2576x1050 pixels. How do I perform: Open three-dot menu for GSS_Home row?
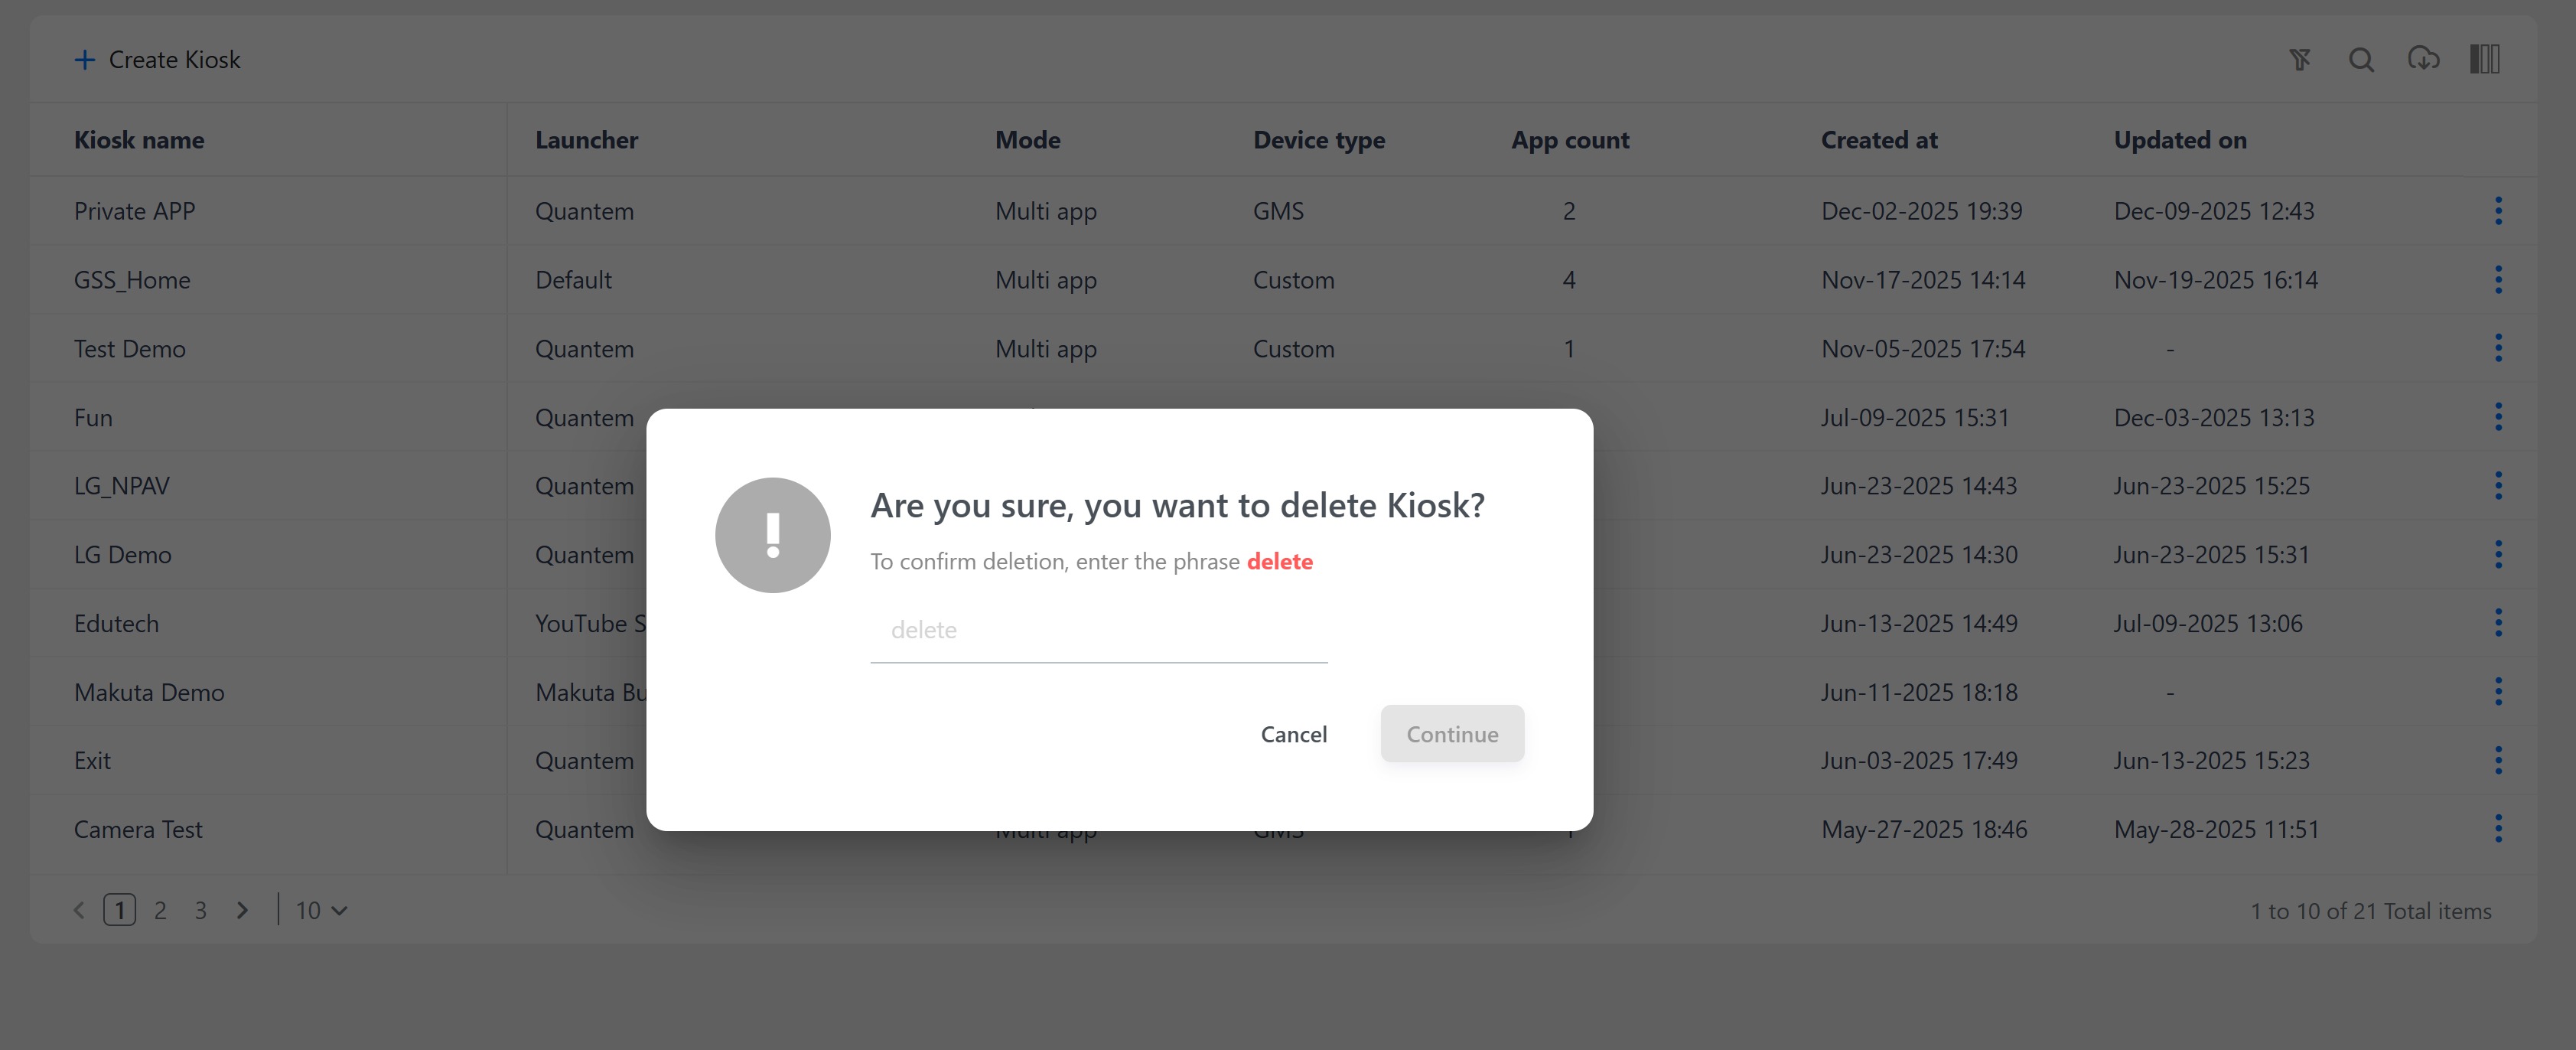(x=2498, y=280)
